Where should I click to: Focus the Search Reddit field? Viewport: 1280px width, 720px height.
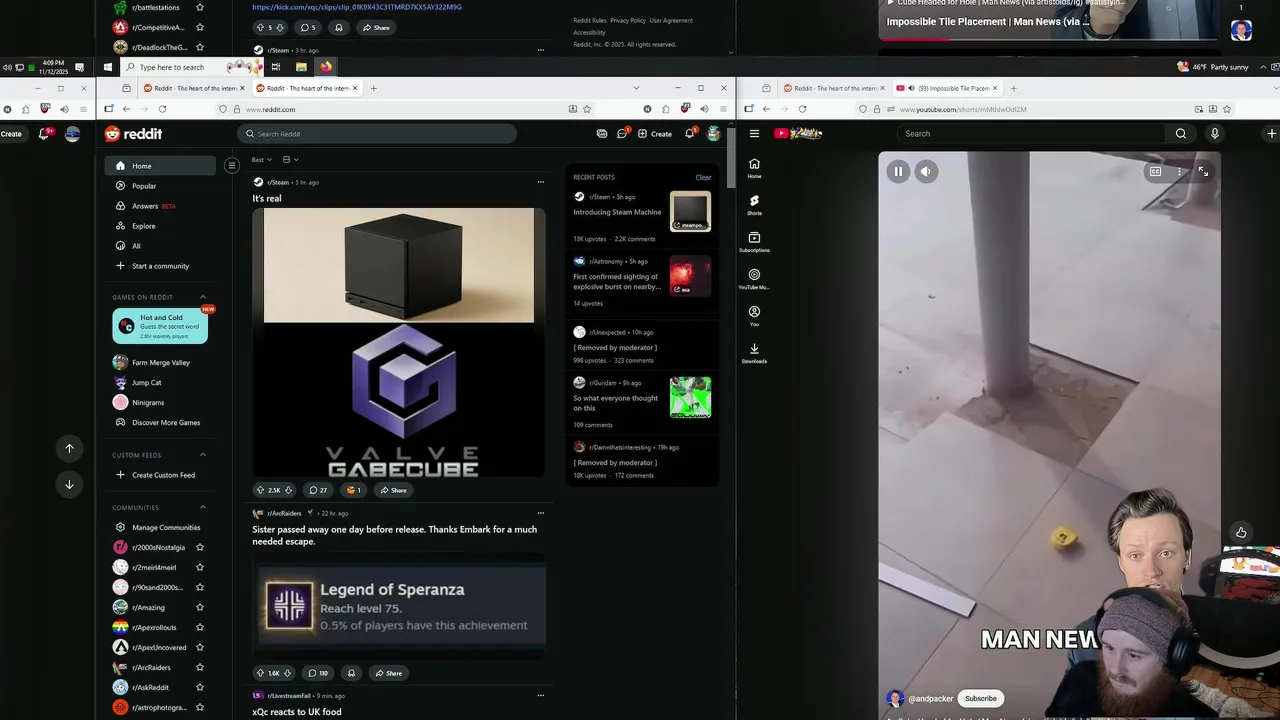pyautogui.click(x=378, y=134)
